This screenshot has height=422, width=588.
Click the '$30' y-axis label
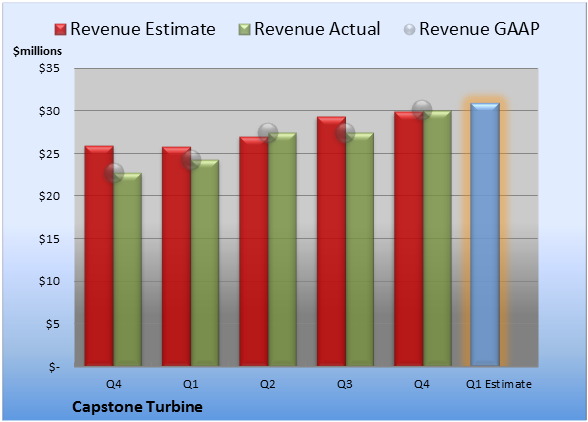point(50,111)
